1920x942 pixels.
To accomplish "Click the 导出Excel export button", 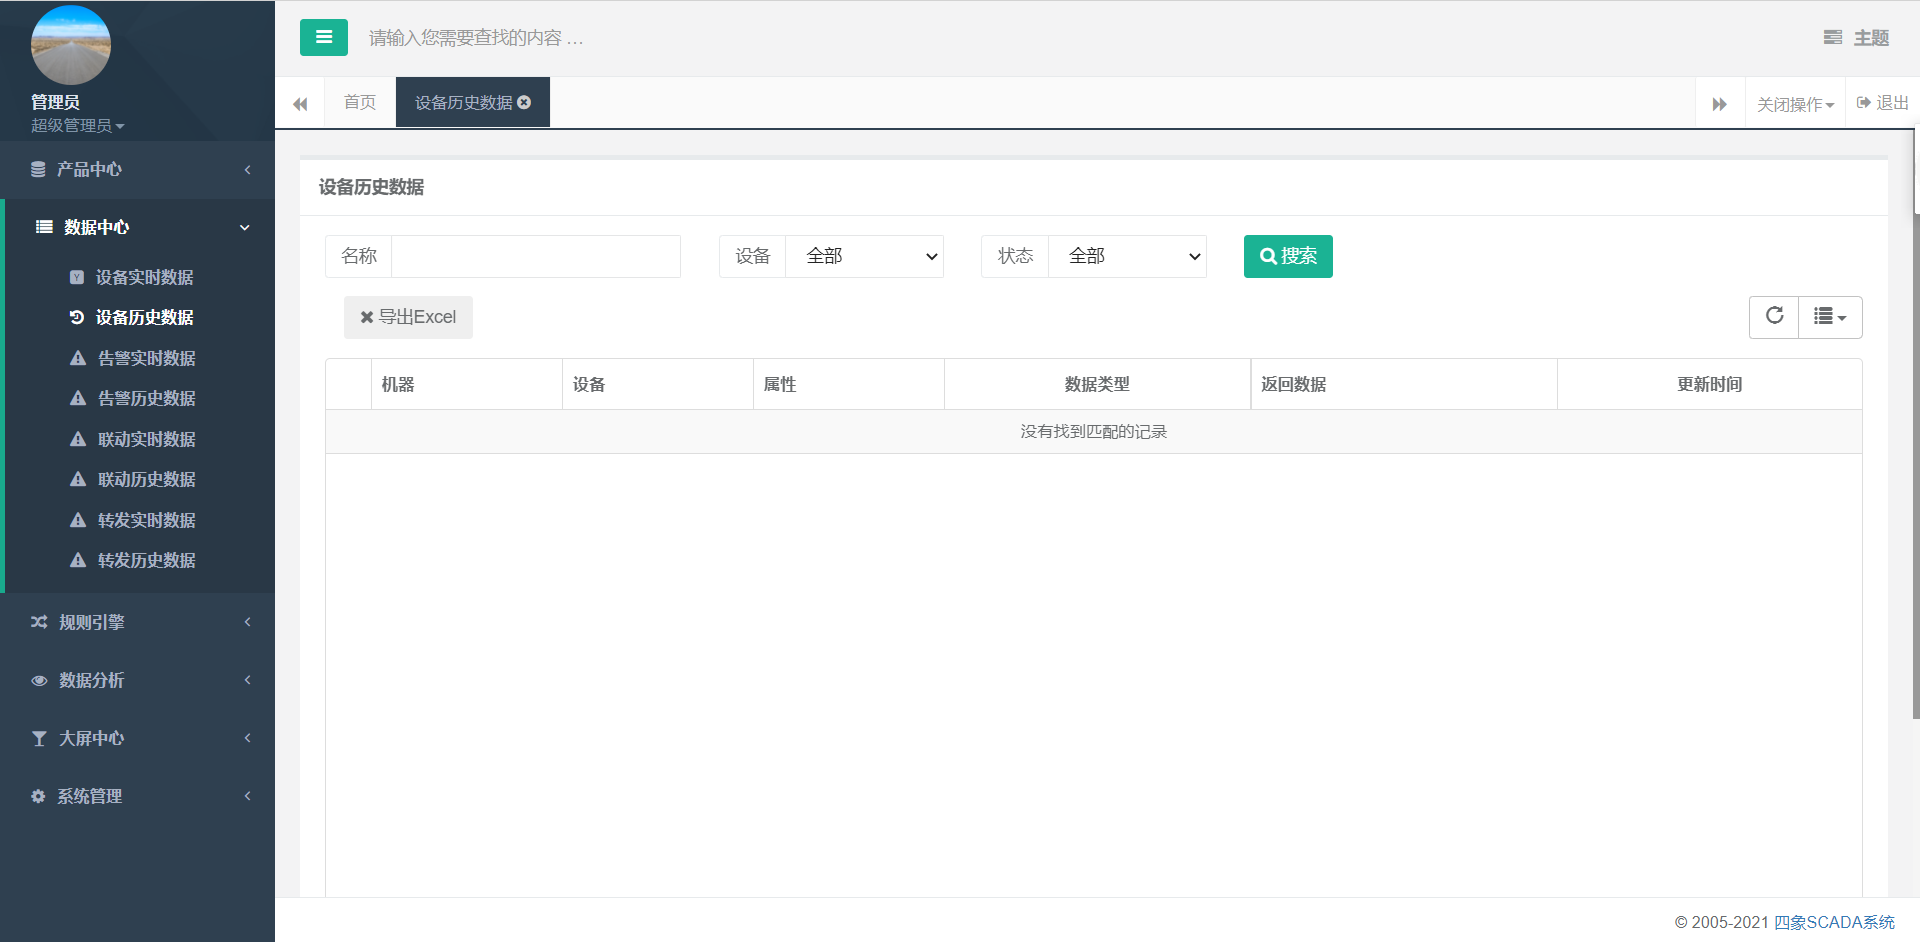I will [x=408, y=317].
